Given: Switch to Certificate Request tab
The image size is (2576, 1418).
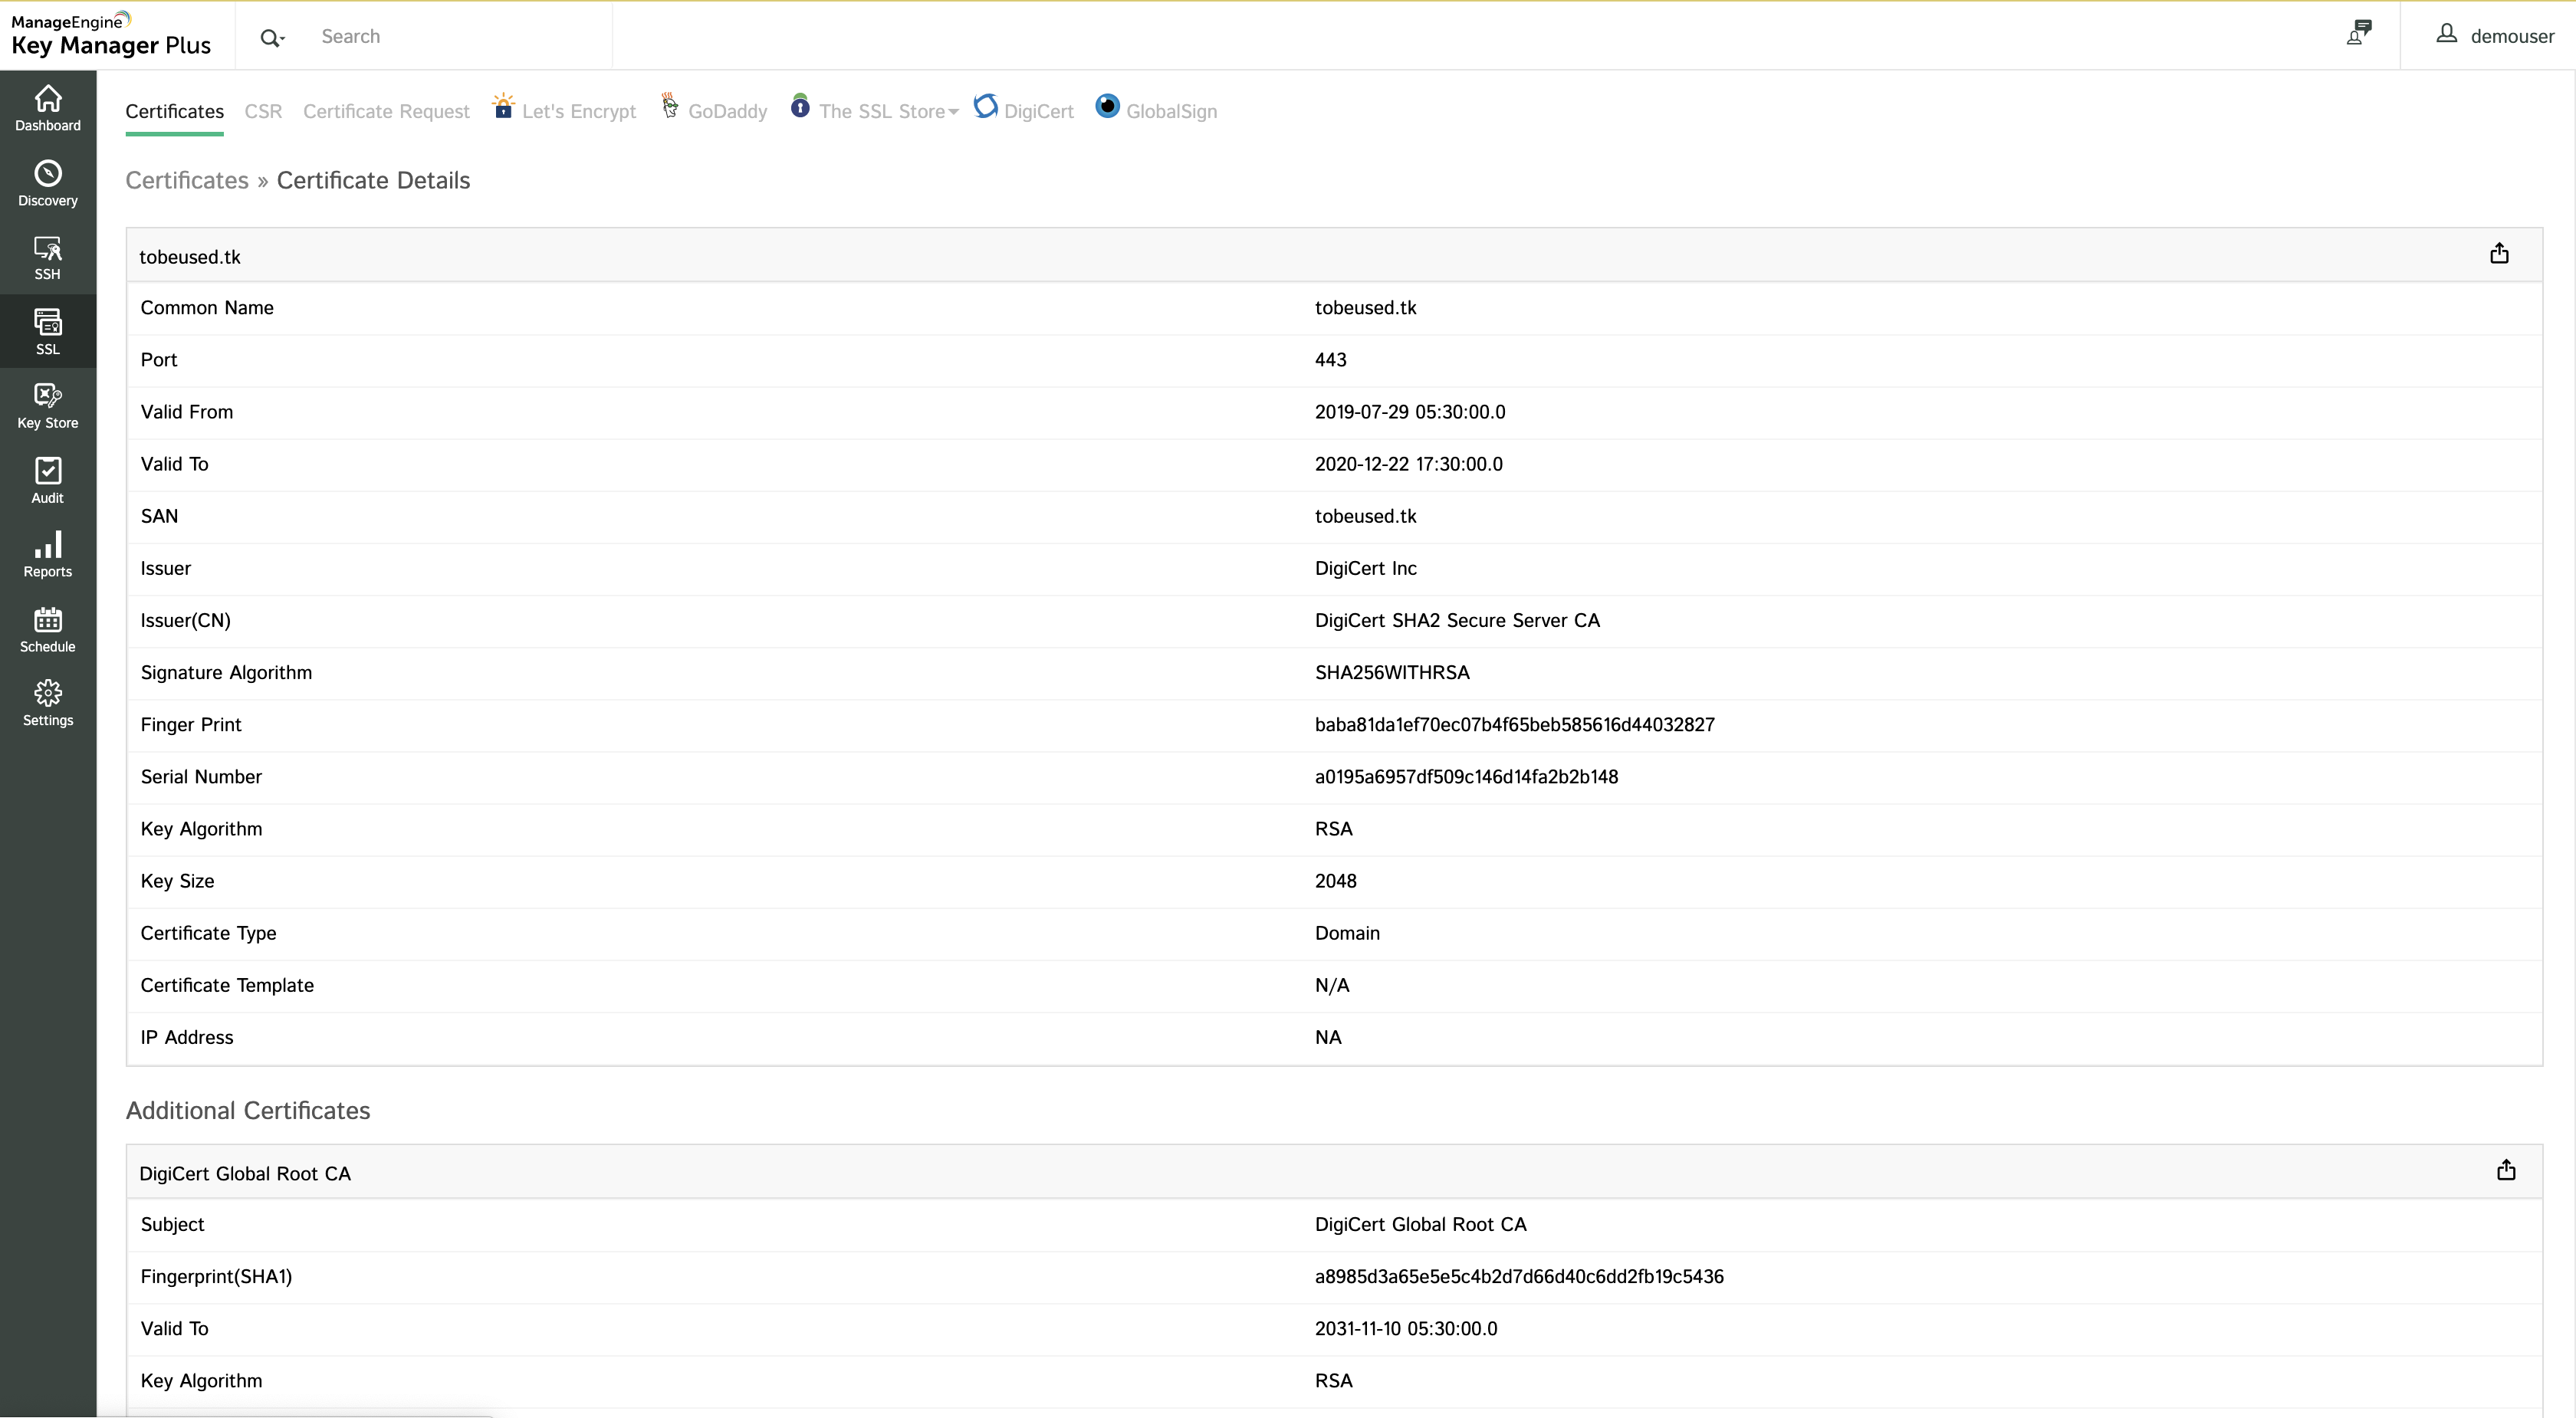Looking at the screenshot, I should coord(386,111).
